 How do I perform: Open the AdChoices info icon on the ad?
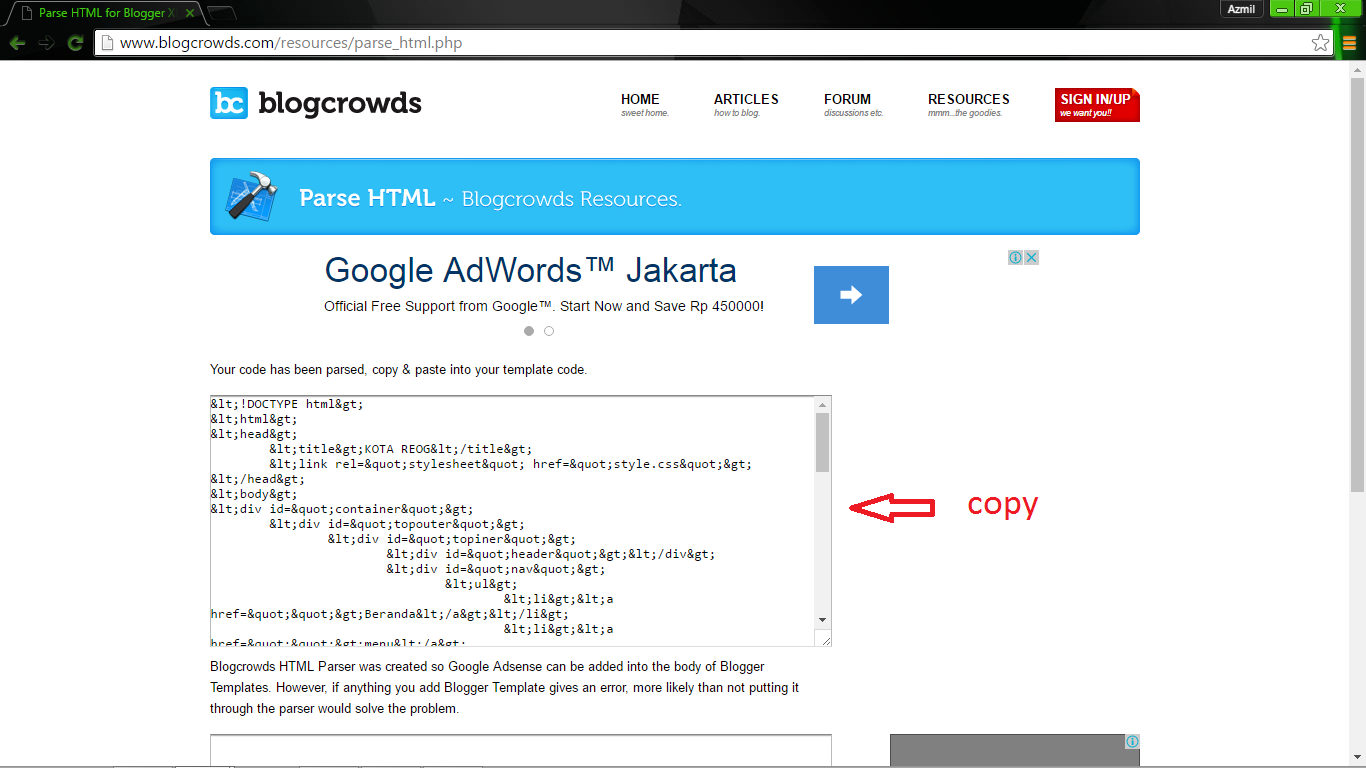[1015, 257]
